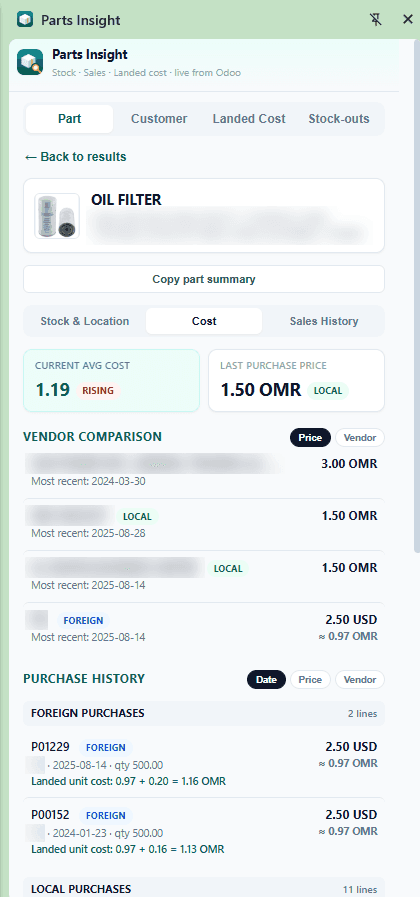Open the oil filter product thumbnail
This screenshot has height=897, width=420.
tap(57, 216)
